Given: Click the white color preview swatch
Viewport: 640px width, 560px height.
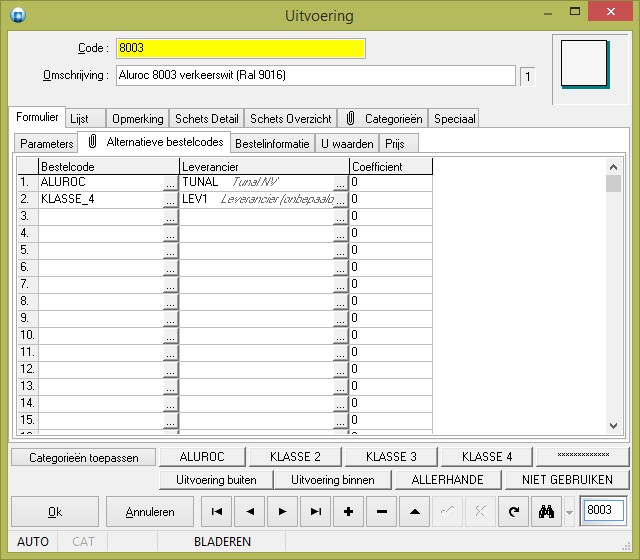Looking at the screenshot, I should [x=584, y=63].
